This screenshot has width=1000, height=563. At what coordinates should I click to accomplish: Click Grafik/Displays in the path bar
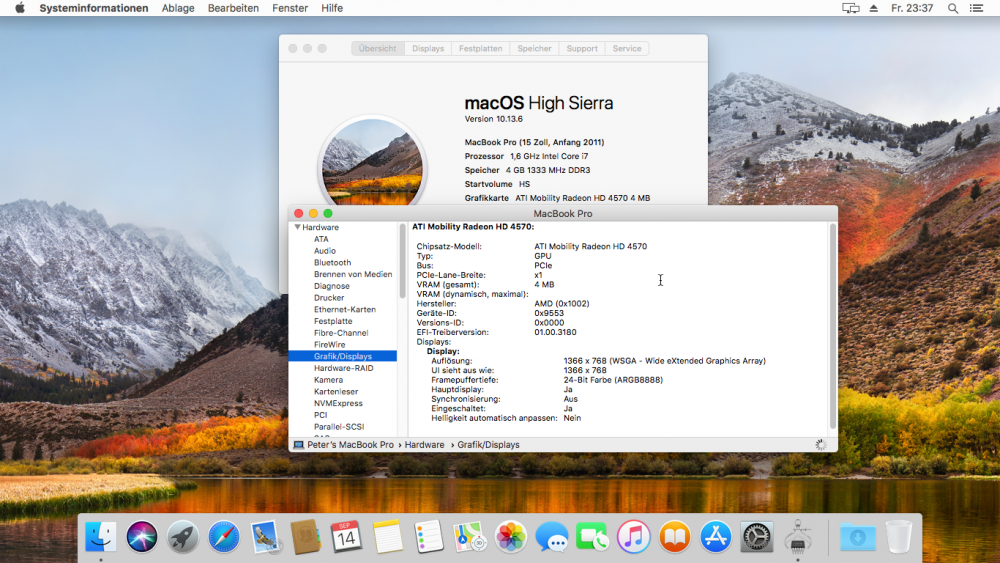point(488,445)
